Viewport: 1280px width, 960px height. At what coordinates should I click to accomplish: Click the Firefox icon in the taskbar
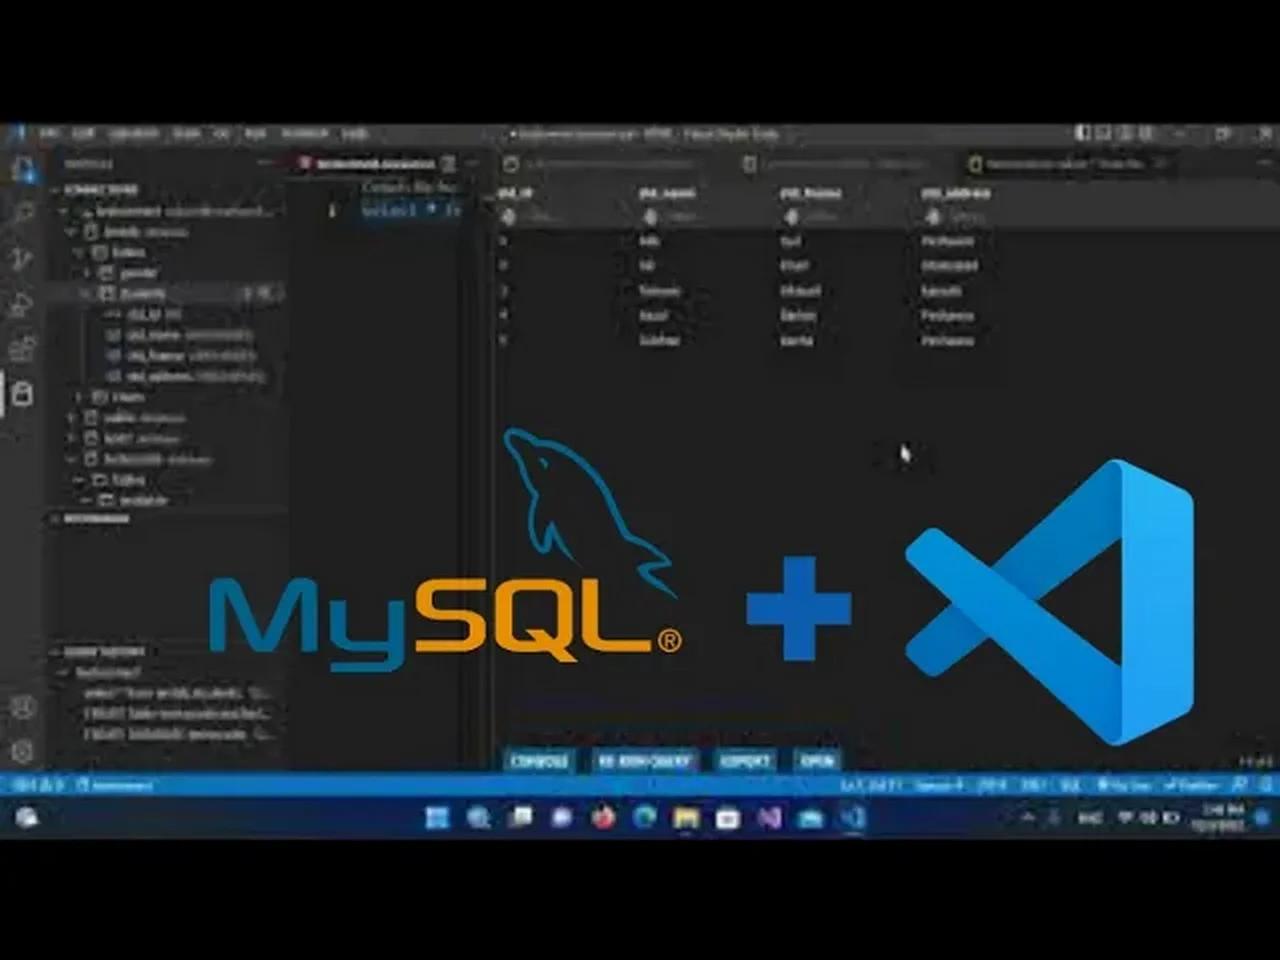pyautogui.click(x=603, y=818)
